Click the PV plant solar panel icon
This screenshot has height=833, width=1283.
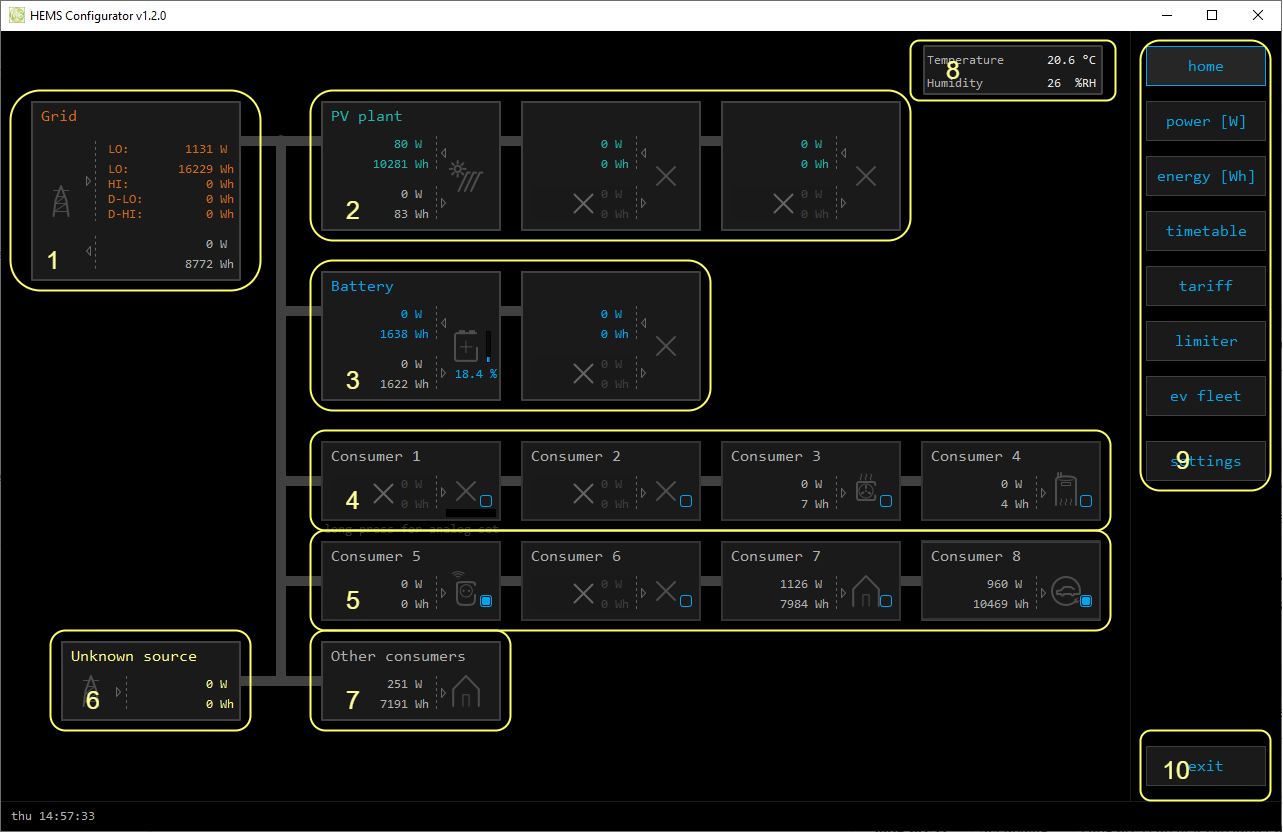click(x=466, y=177)
